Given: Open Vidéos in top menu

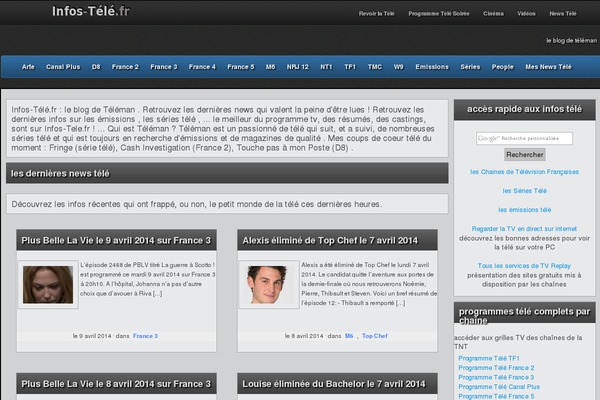Looking at the screenshot, I should pos(526,13).
